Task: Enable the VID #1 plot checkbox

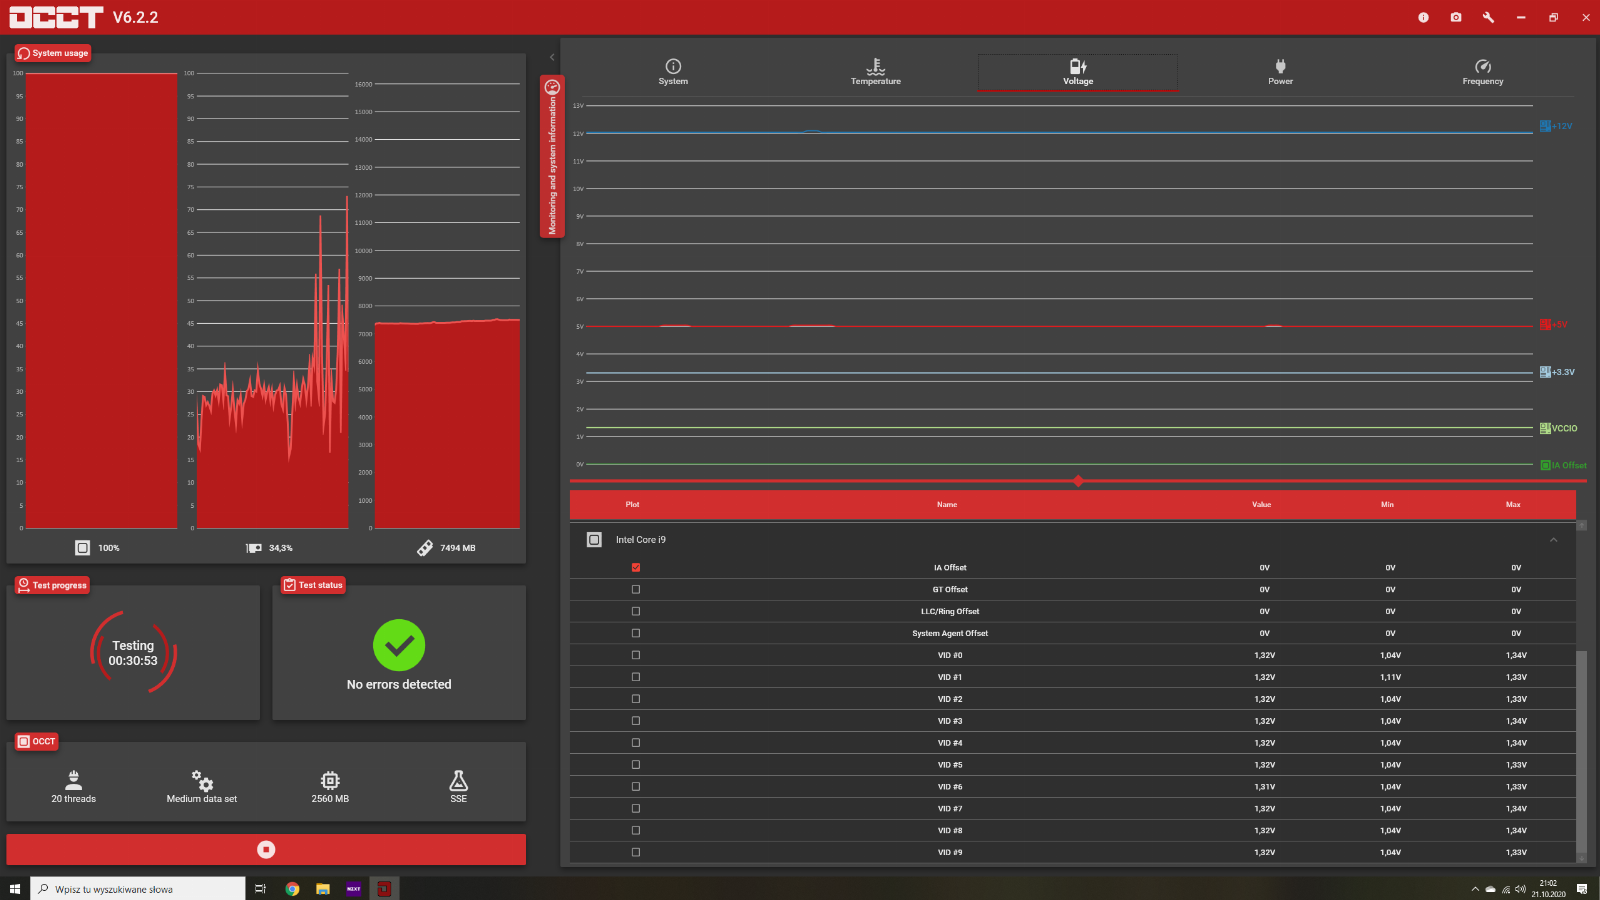Action: point(636,678)
